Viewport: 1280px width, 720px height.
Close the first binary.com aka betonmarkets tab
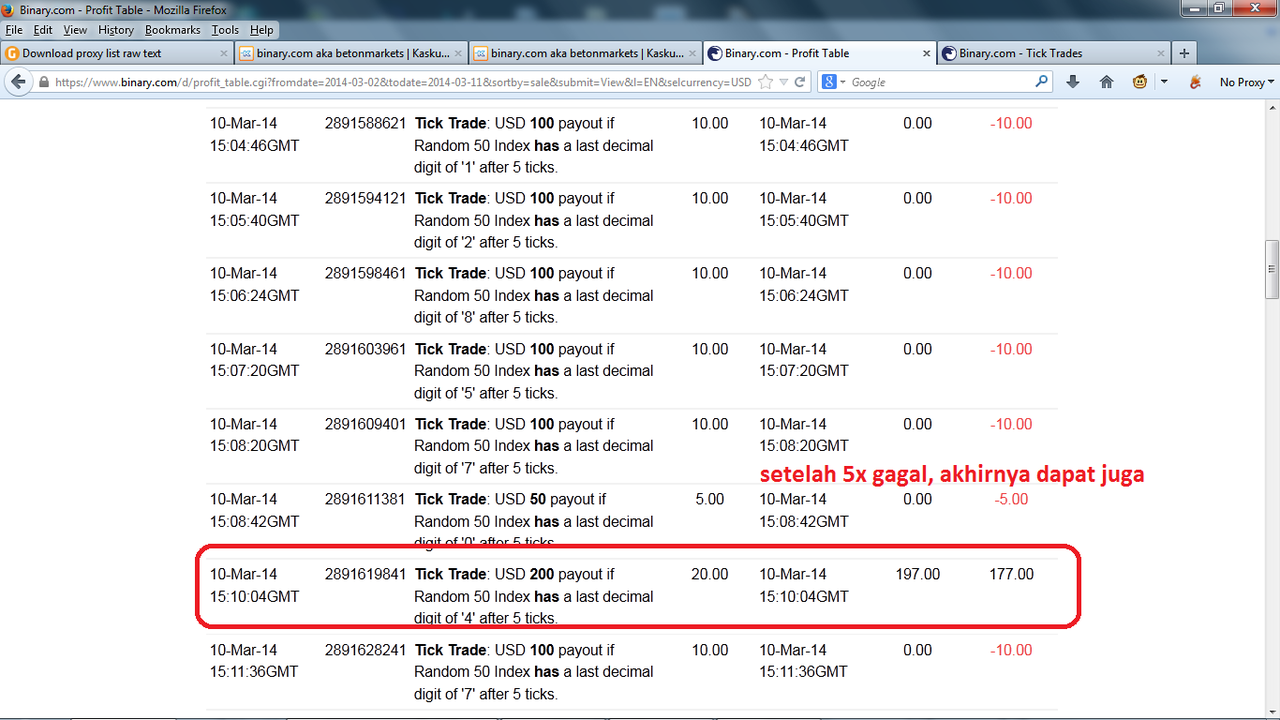457,53
